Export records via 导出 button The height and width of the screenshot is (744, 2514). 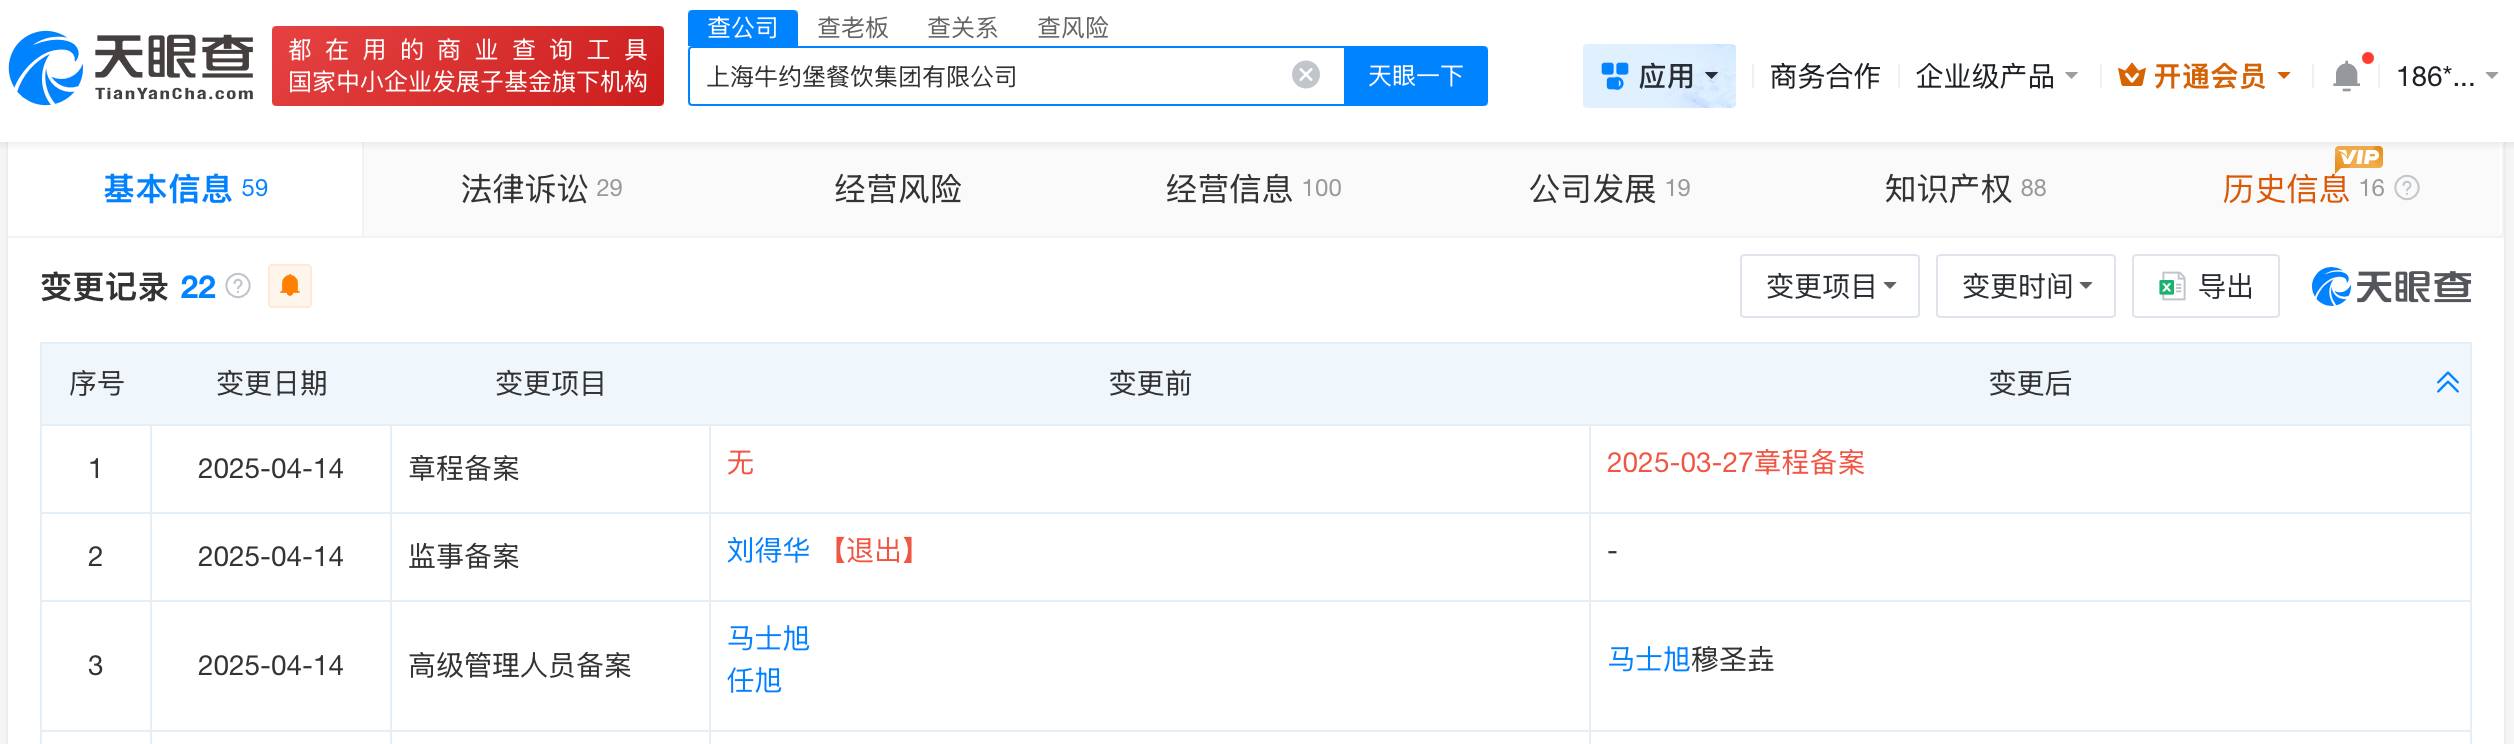pos(2205,287)
